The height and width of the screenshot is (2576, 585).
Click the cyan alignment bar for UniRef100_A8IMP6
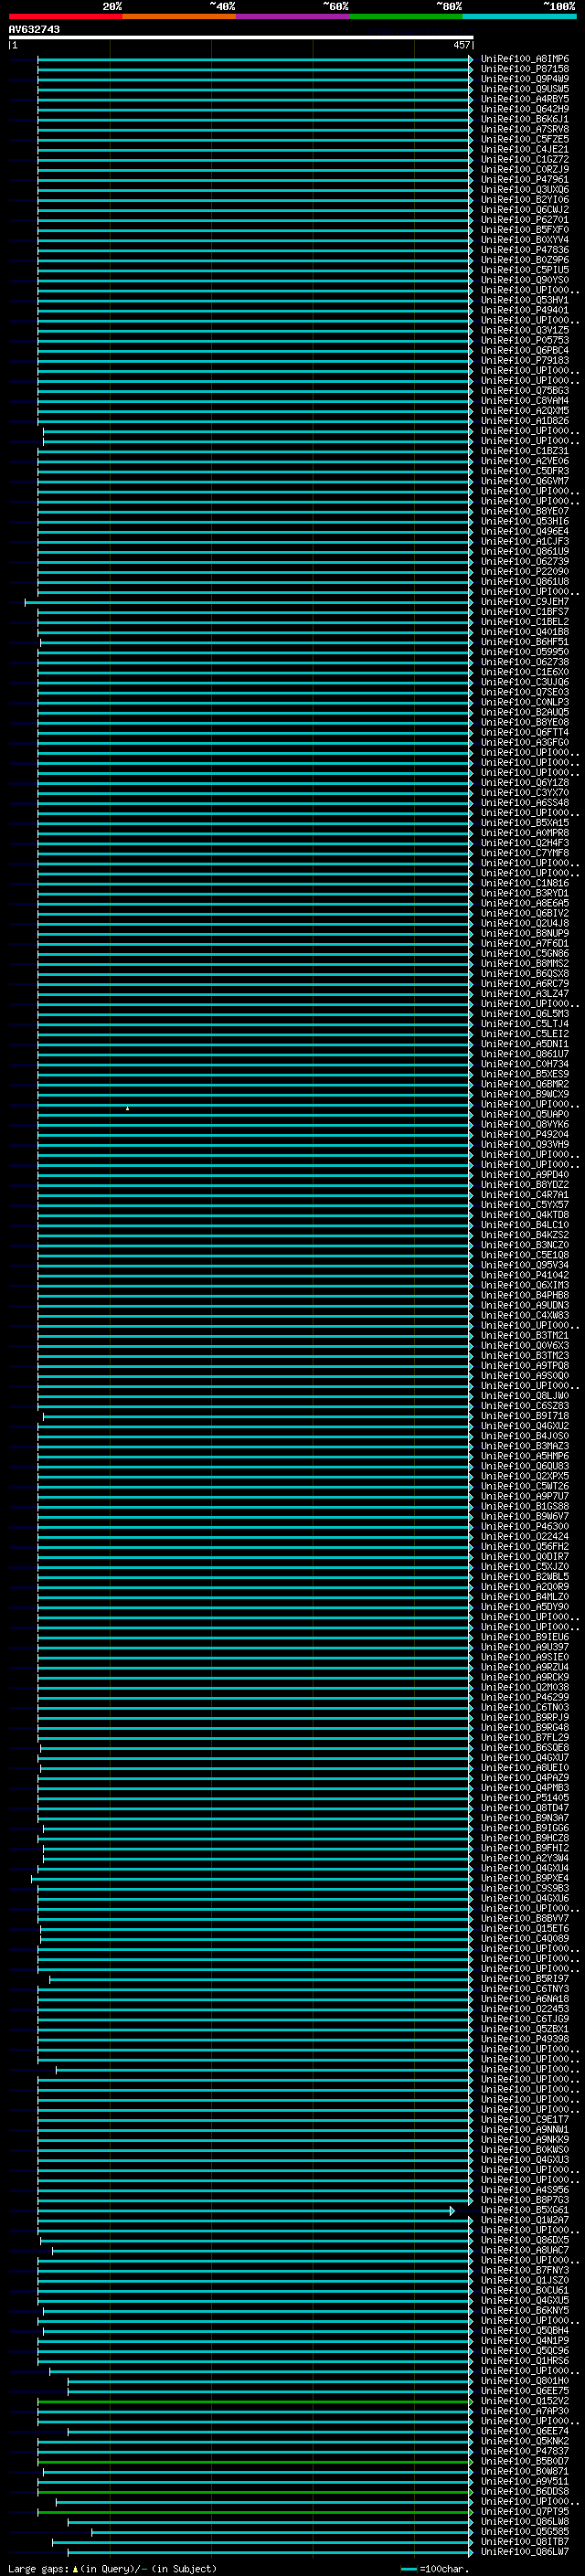pyautogui.click(x=255, y=59)
